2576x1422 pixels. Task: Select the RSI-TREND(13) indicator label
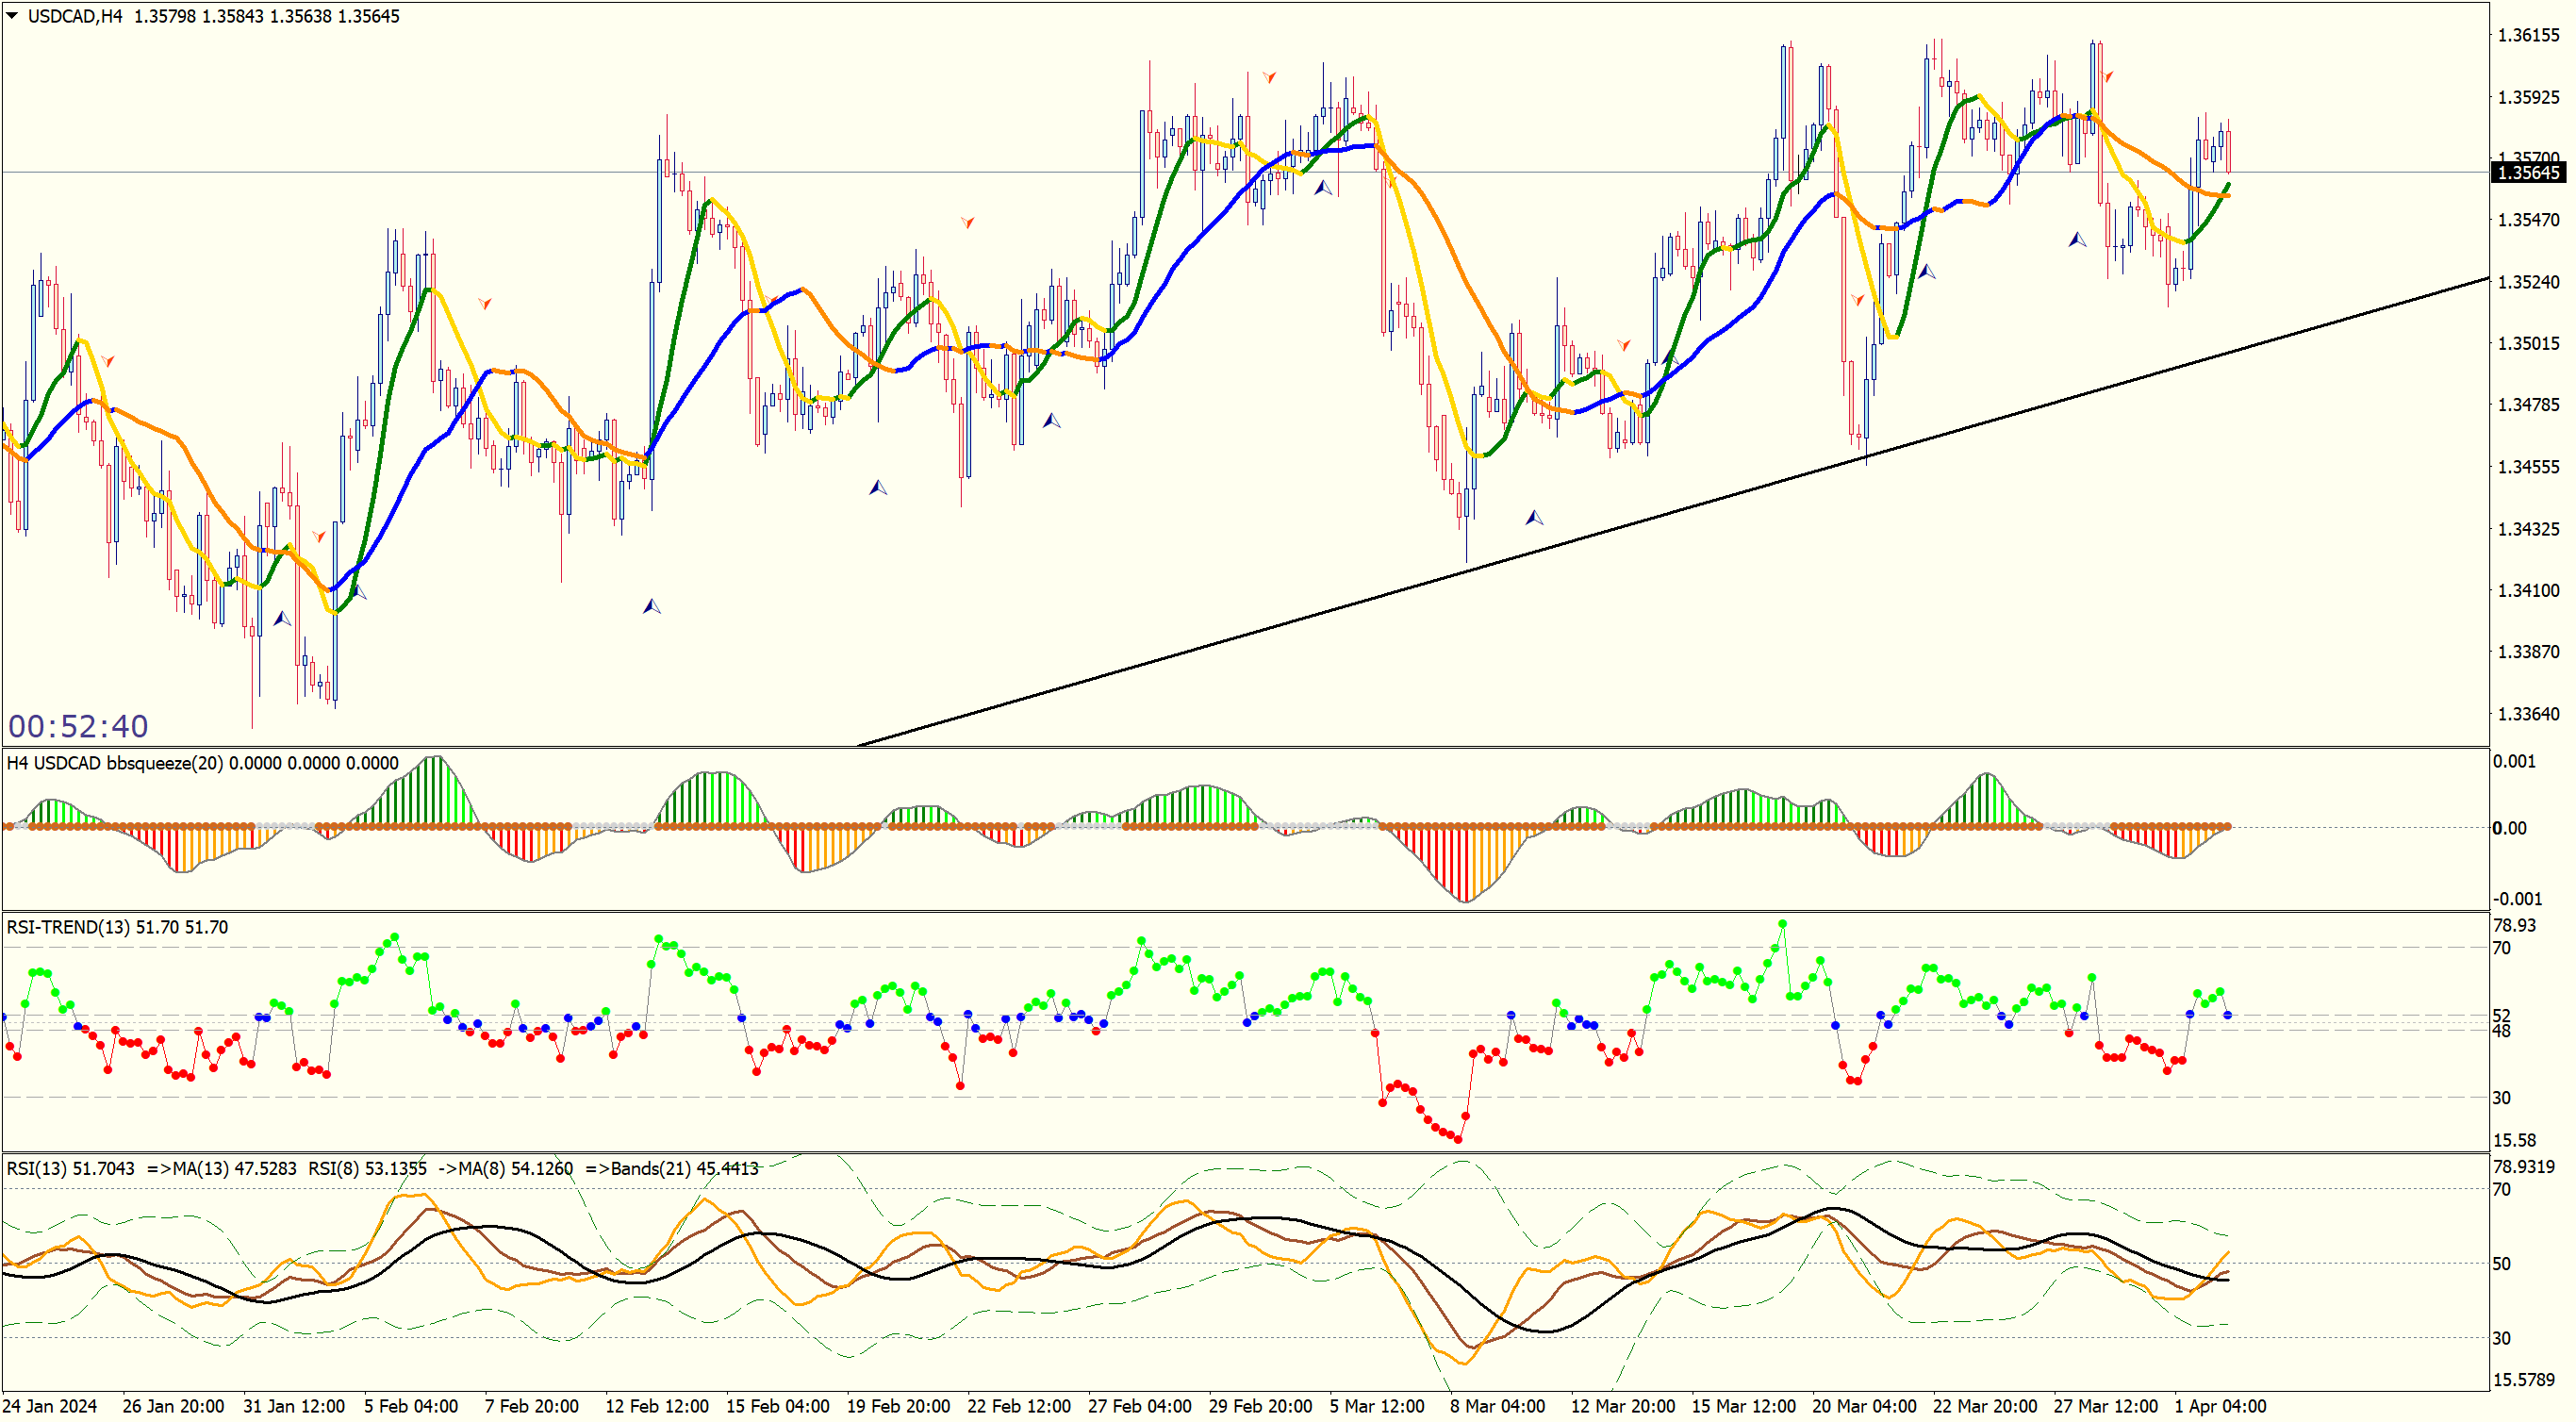tap(68, 928)
